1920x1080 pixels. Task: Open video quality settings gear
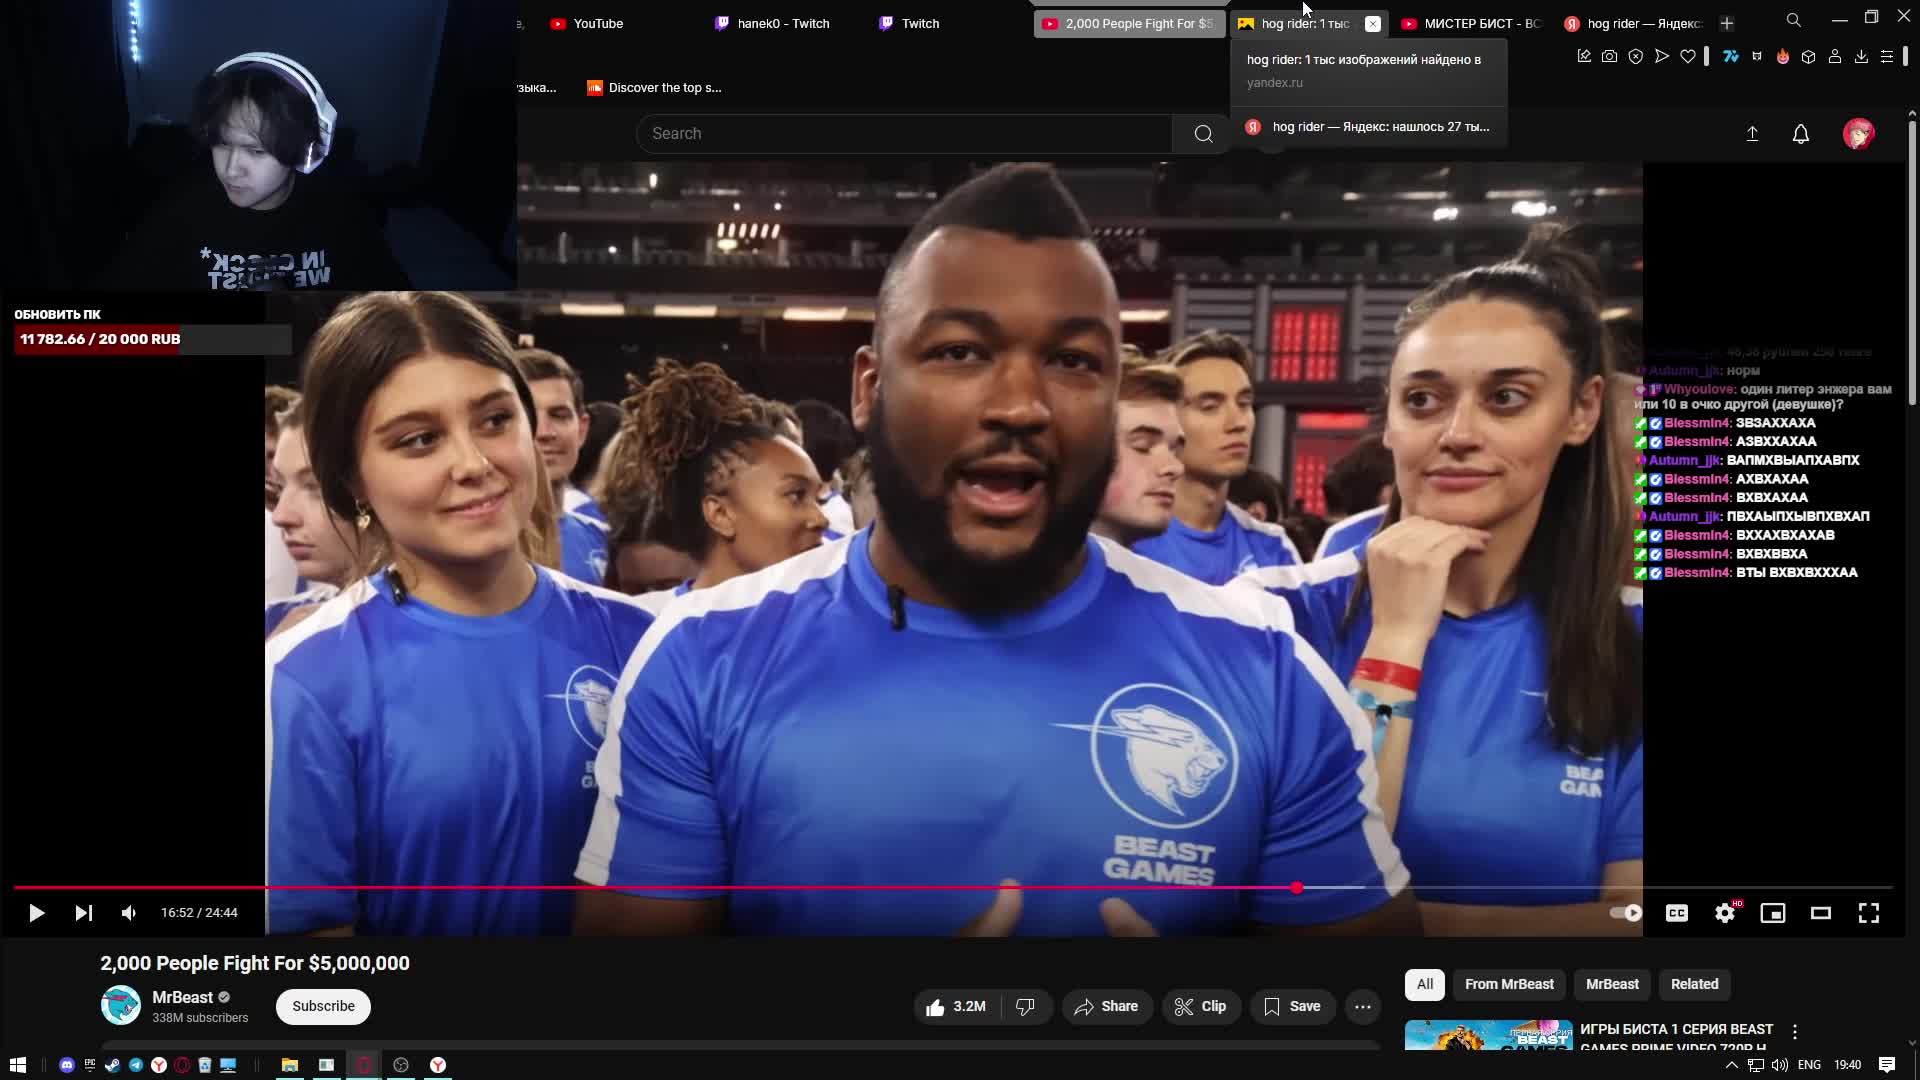tap(1725, 913)
